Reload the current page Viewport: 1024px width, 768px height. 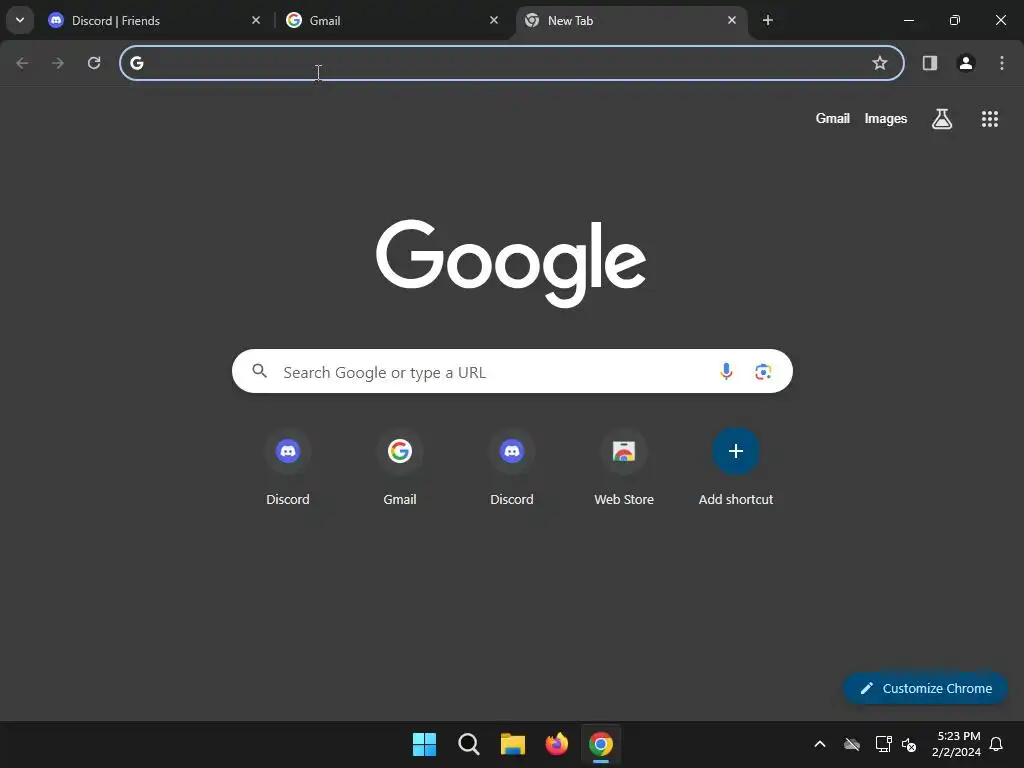coord(94,63)
